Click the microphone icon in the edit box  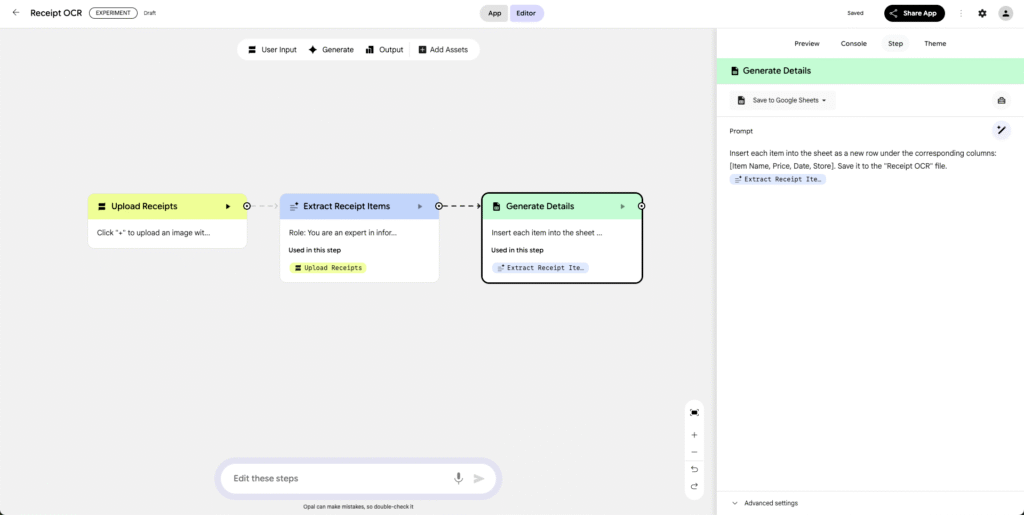pos(458,478)
